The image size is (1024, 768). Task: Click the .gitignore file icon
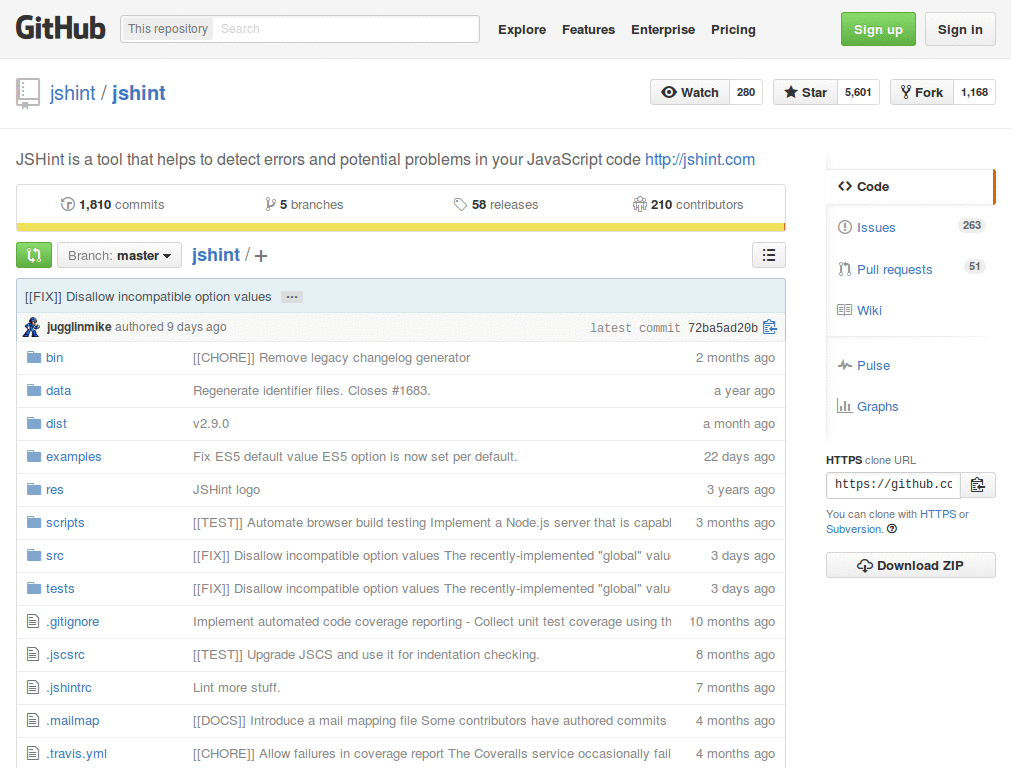(x=33, y=621)
